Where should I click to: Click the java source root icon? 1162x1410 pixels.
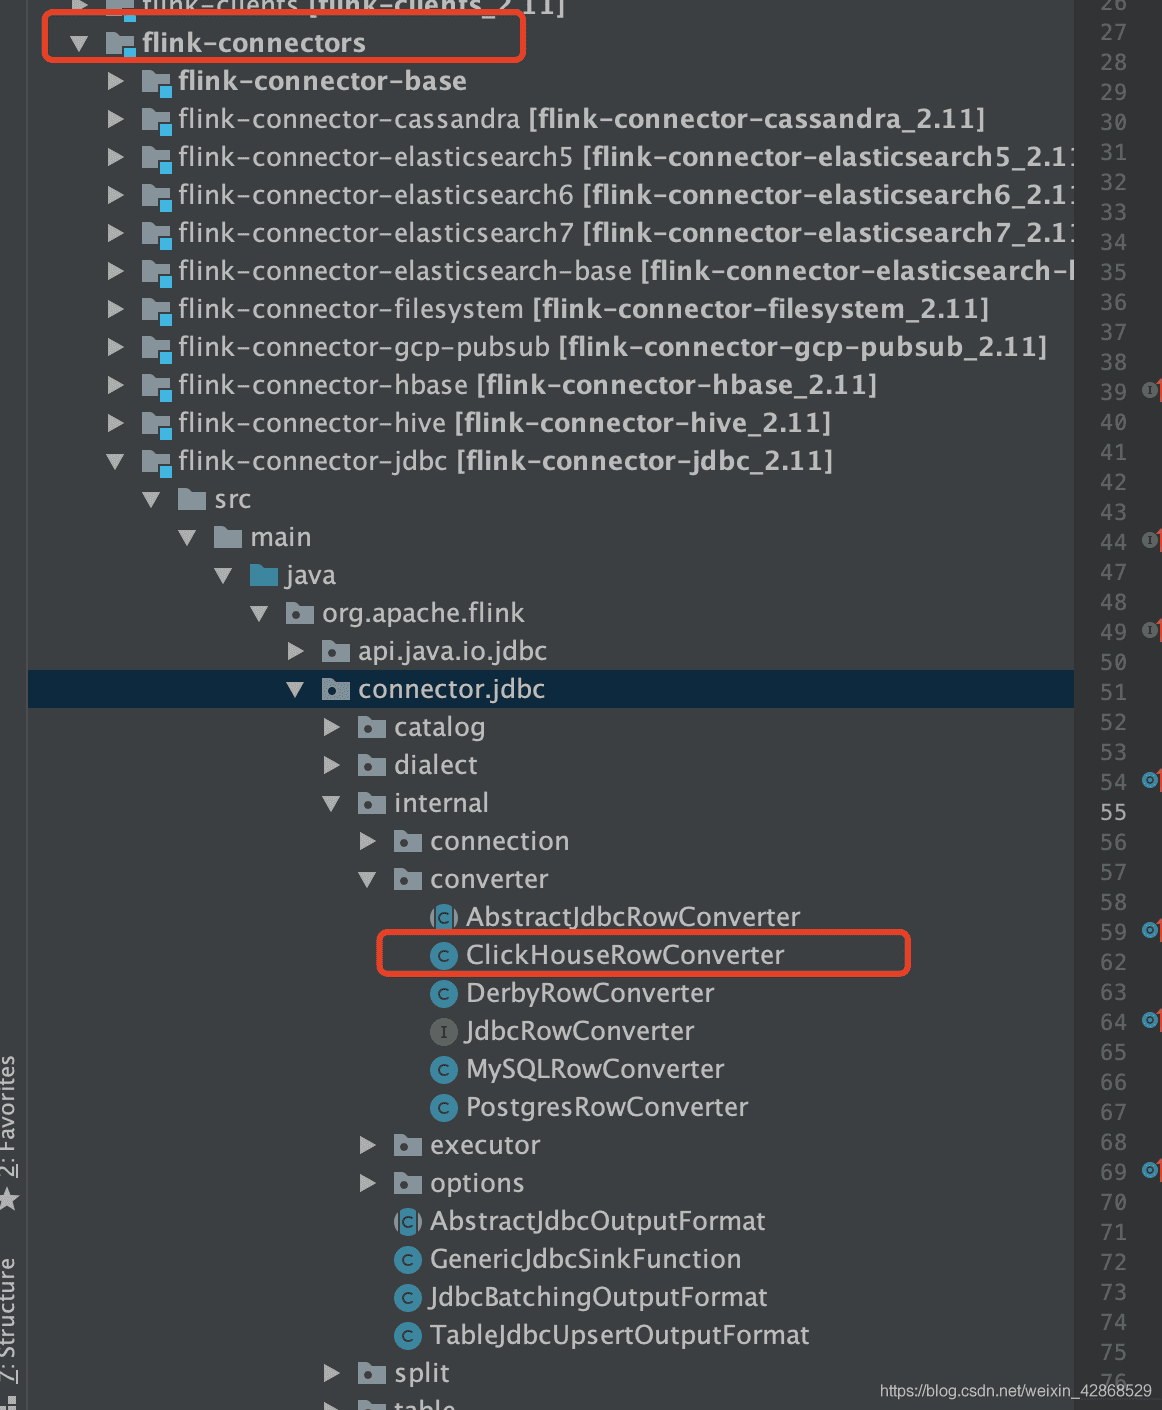coord(264,574)
